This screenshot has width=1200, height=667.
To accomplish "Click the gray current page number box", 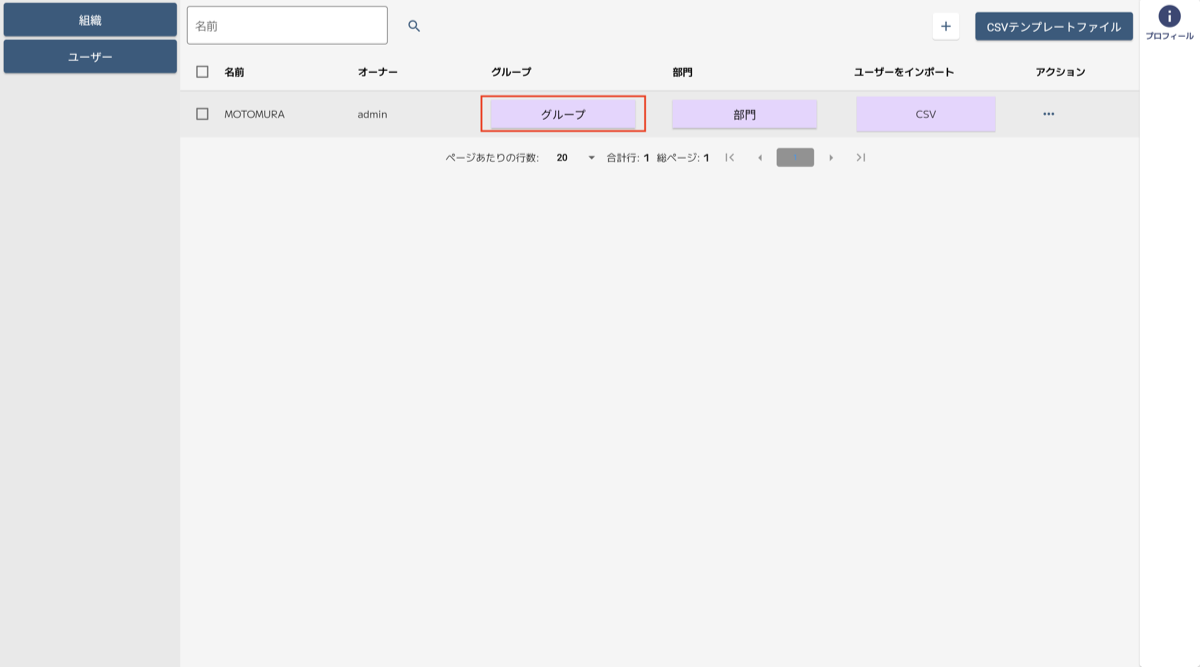I will point(795,158).
